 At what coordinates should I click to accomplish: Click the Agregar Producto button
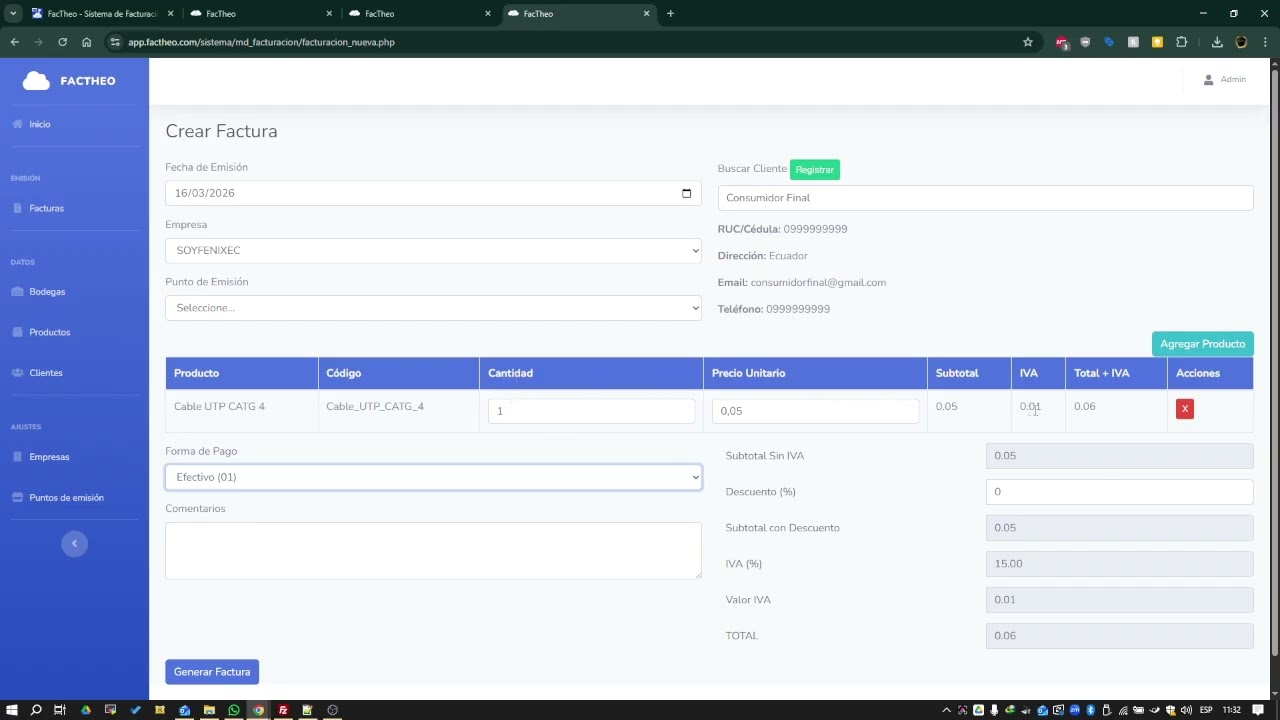[1202, 344]
